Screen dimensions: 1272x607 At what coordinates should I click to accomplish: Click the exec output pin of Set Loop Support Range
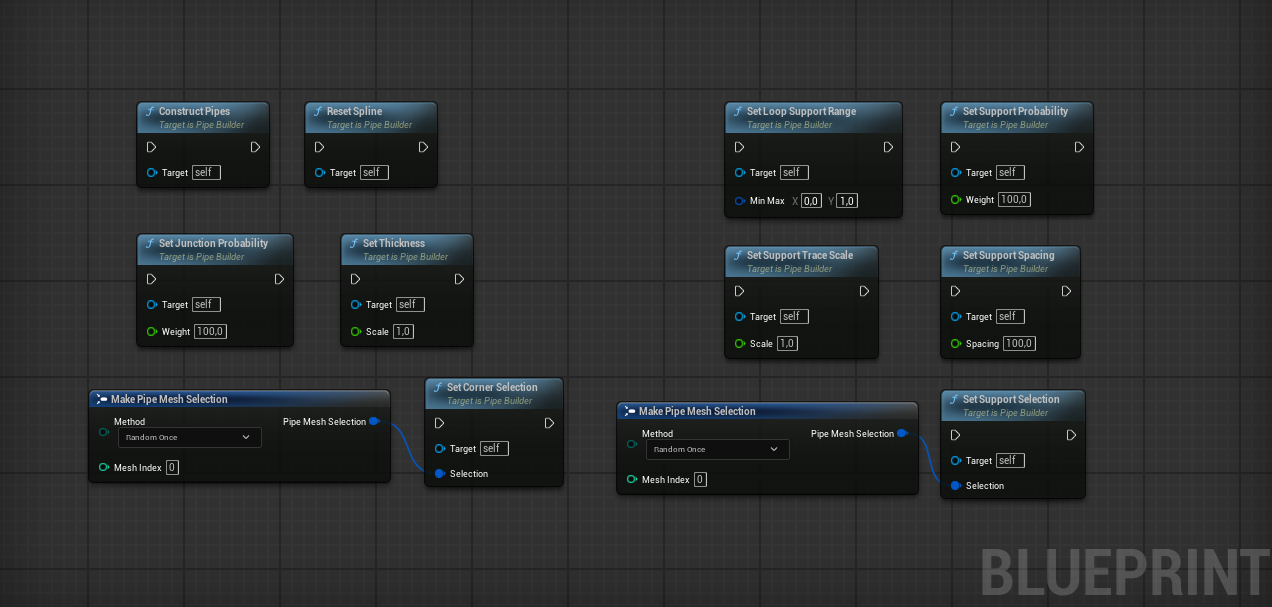point(886,146)
